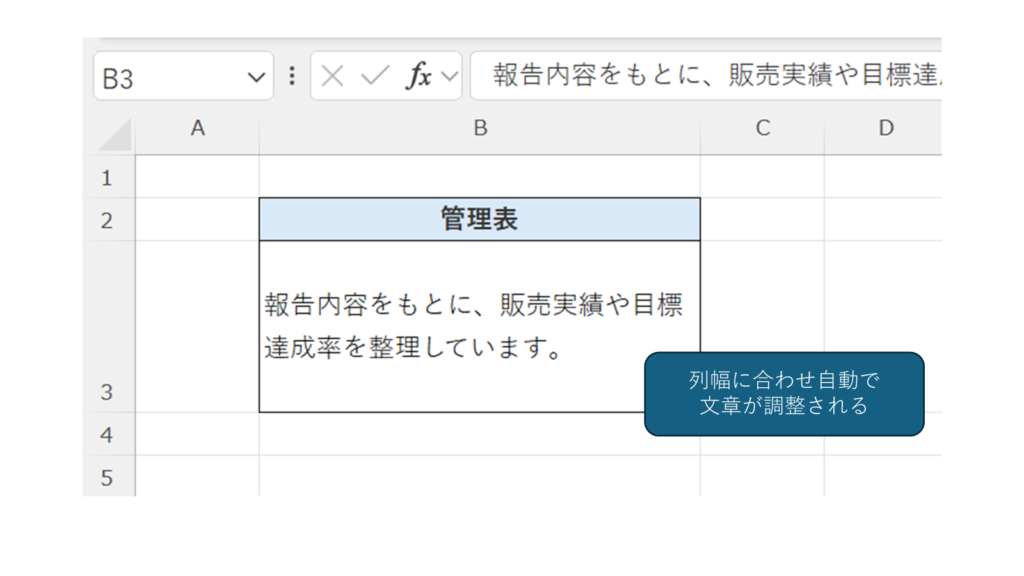Click the blue callout 列幅に合わせ自動で文章が調整される

(x=783, y=394)
